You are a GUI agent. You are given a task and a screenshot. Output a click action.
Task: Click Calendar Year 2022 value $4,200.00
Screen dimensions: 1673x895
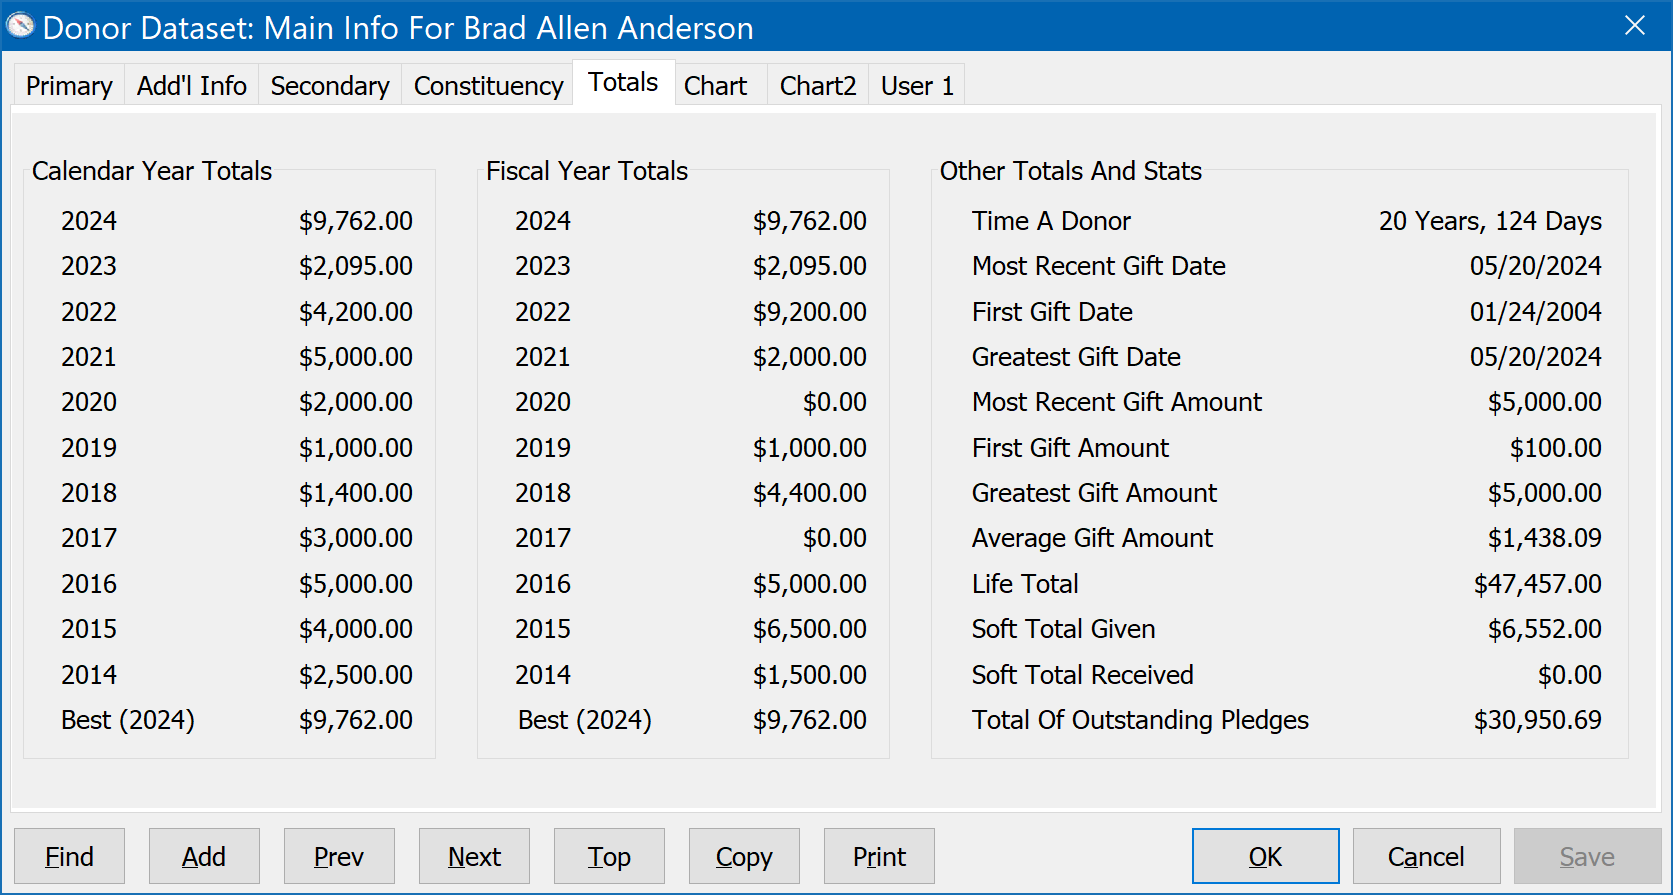pos(356,312)
